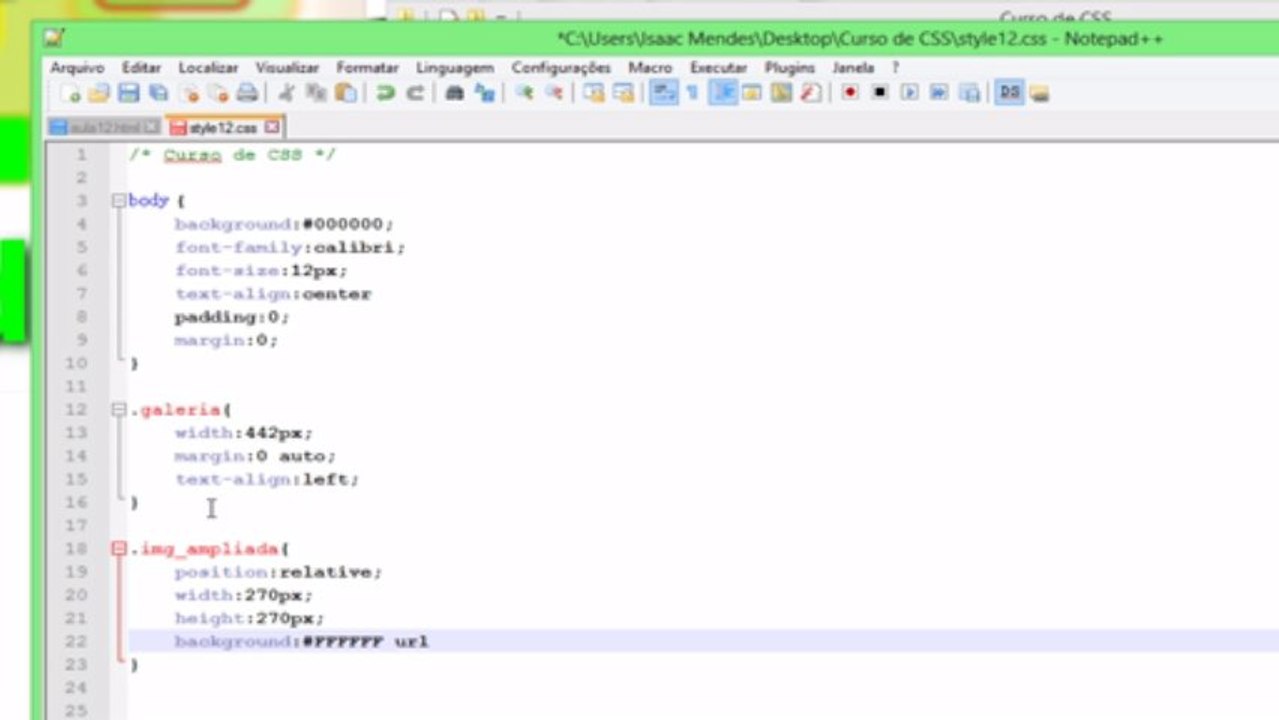Click the 'font-family:calibri;' line
The image size is (1279, 720).
coord(290,247)
